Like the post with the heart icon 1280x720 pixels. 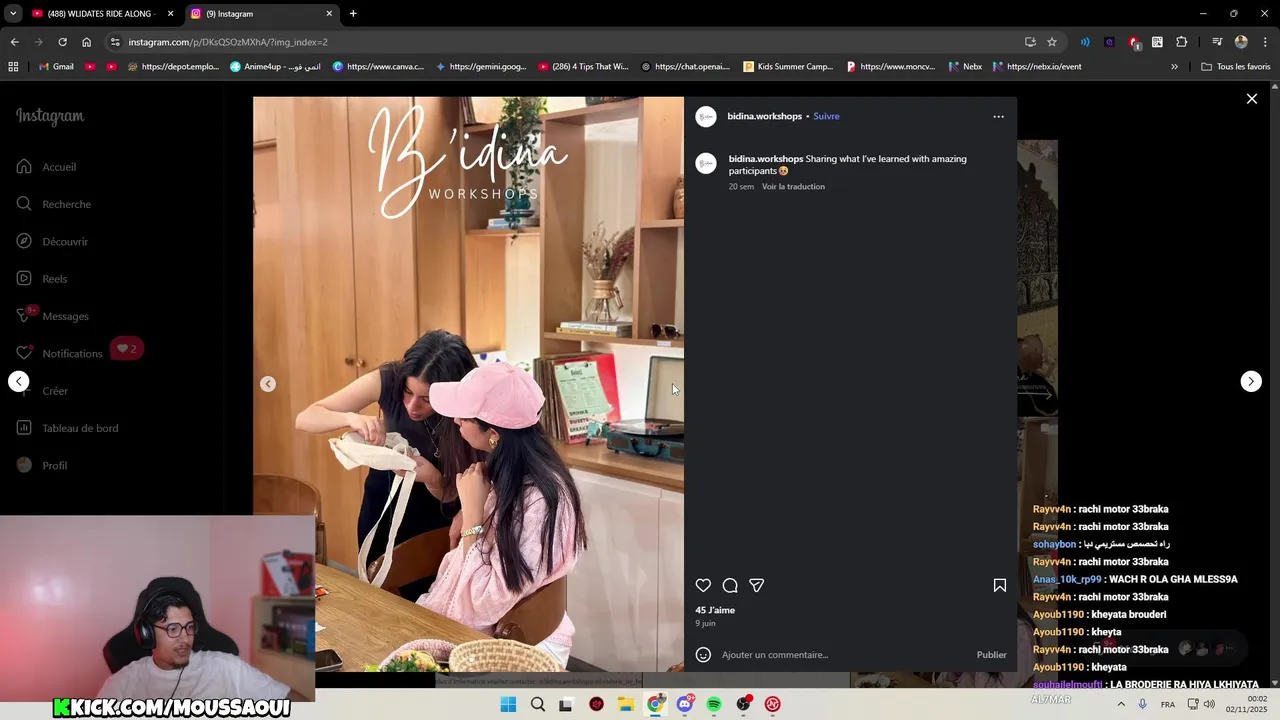[x=703, y=586]
